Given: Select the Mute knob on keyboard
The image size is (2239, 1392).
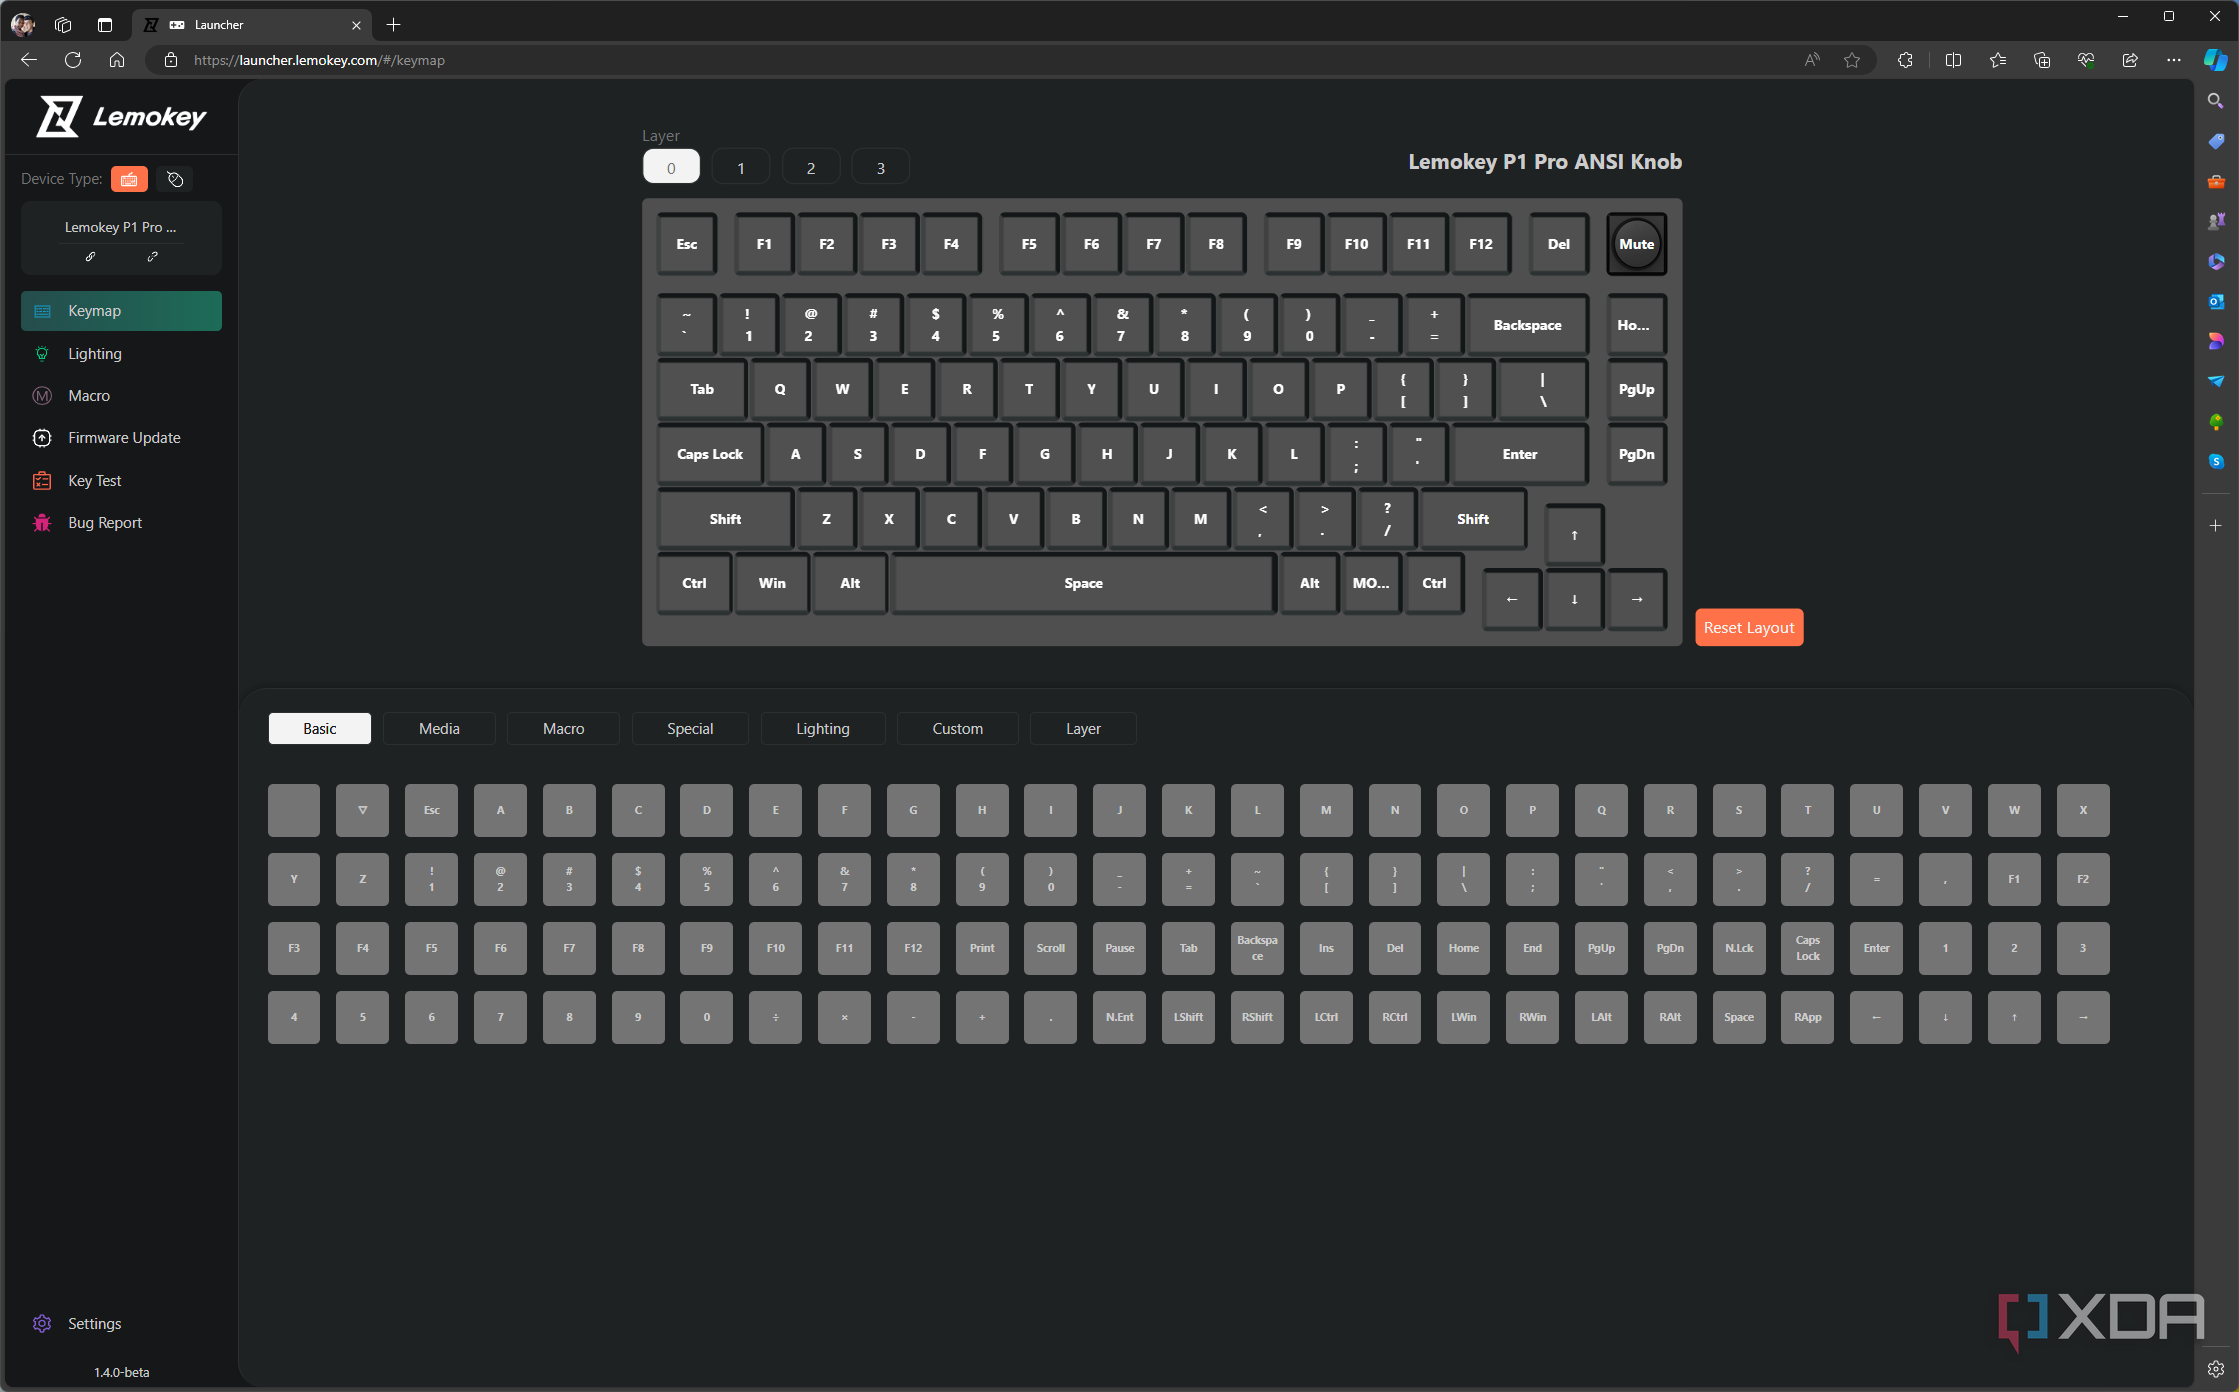Looking at the screenshot, I should point(1637,244).
